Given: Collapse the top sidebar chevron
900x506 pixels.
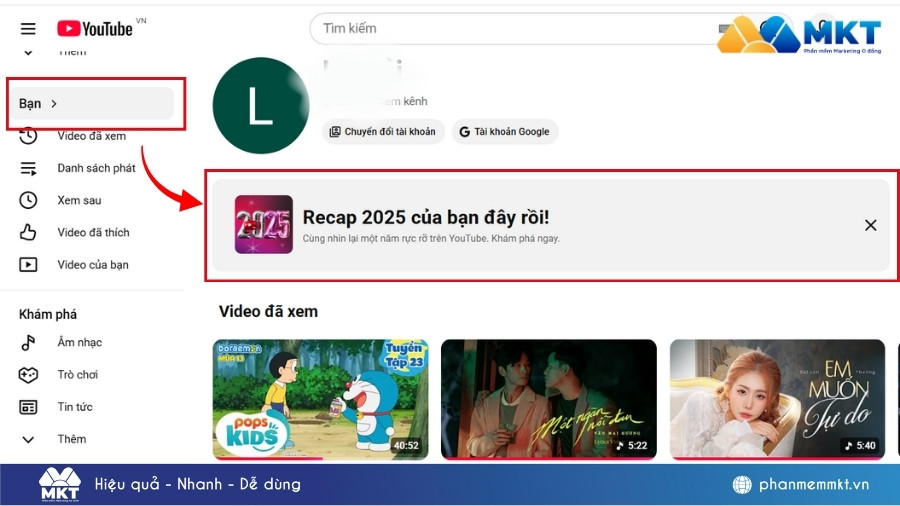Looking at the screenshot, I should click(x=28, y=52).
